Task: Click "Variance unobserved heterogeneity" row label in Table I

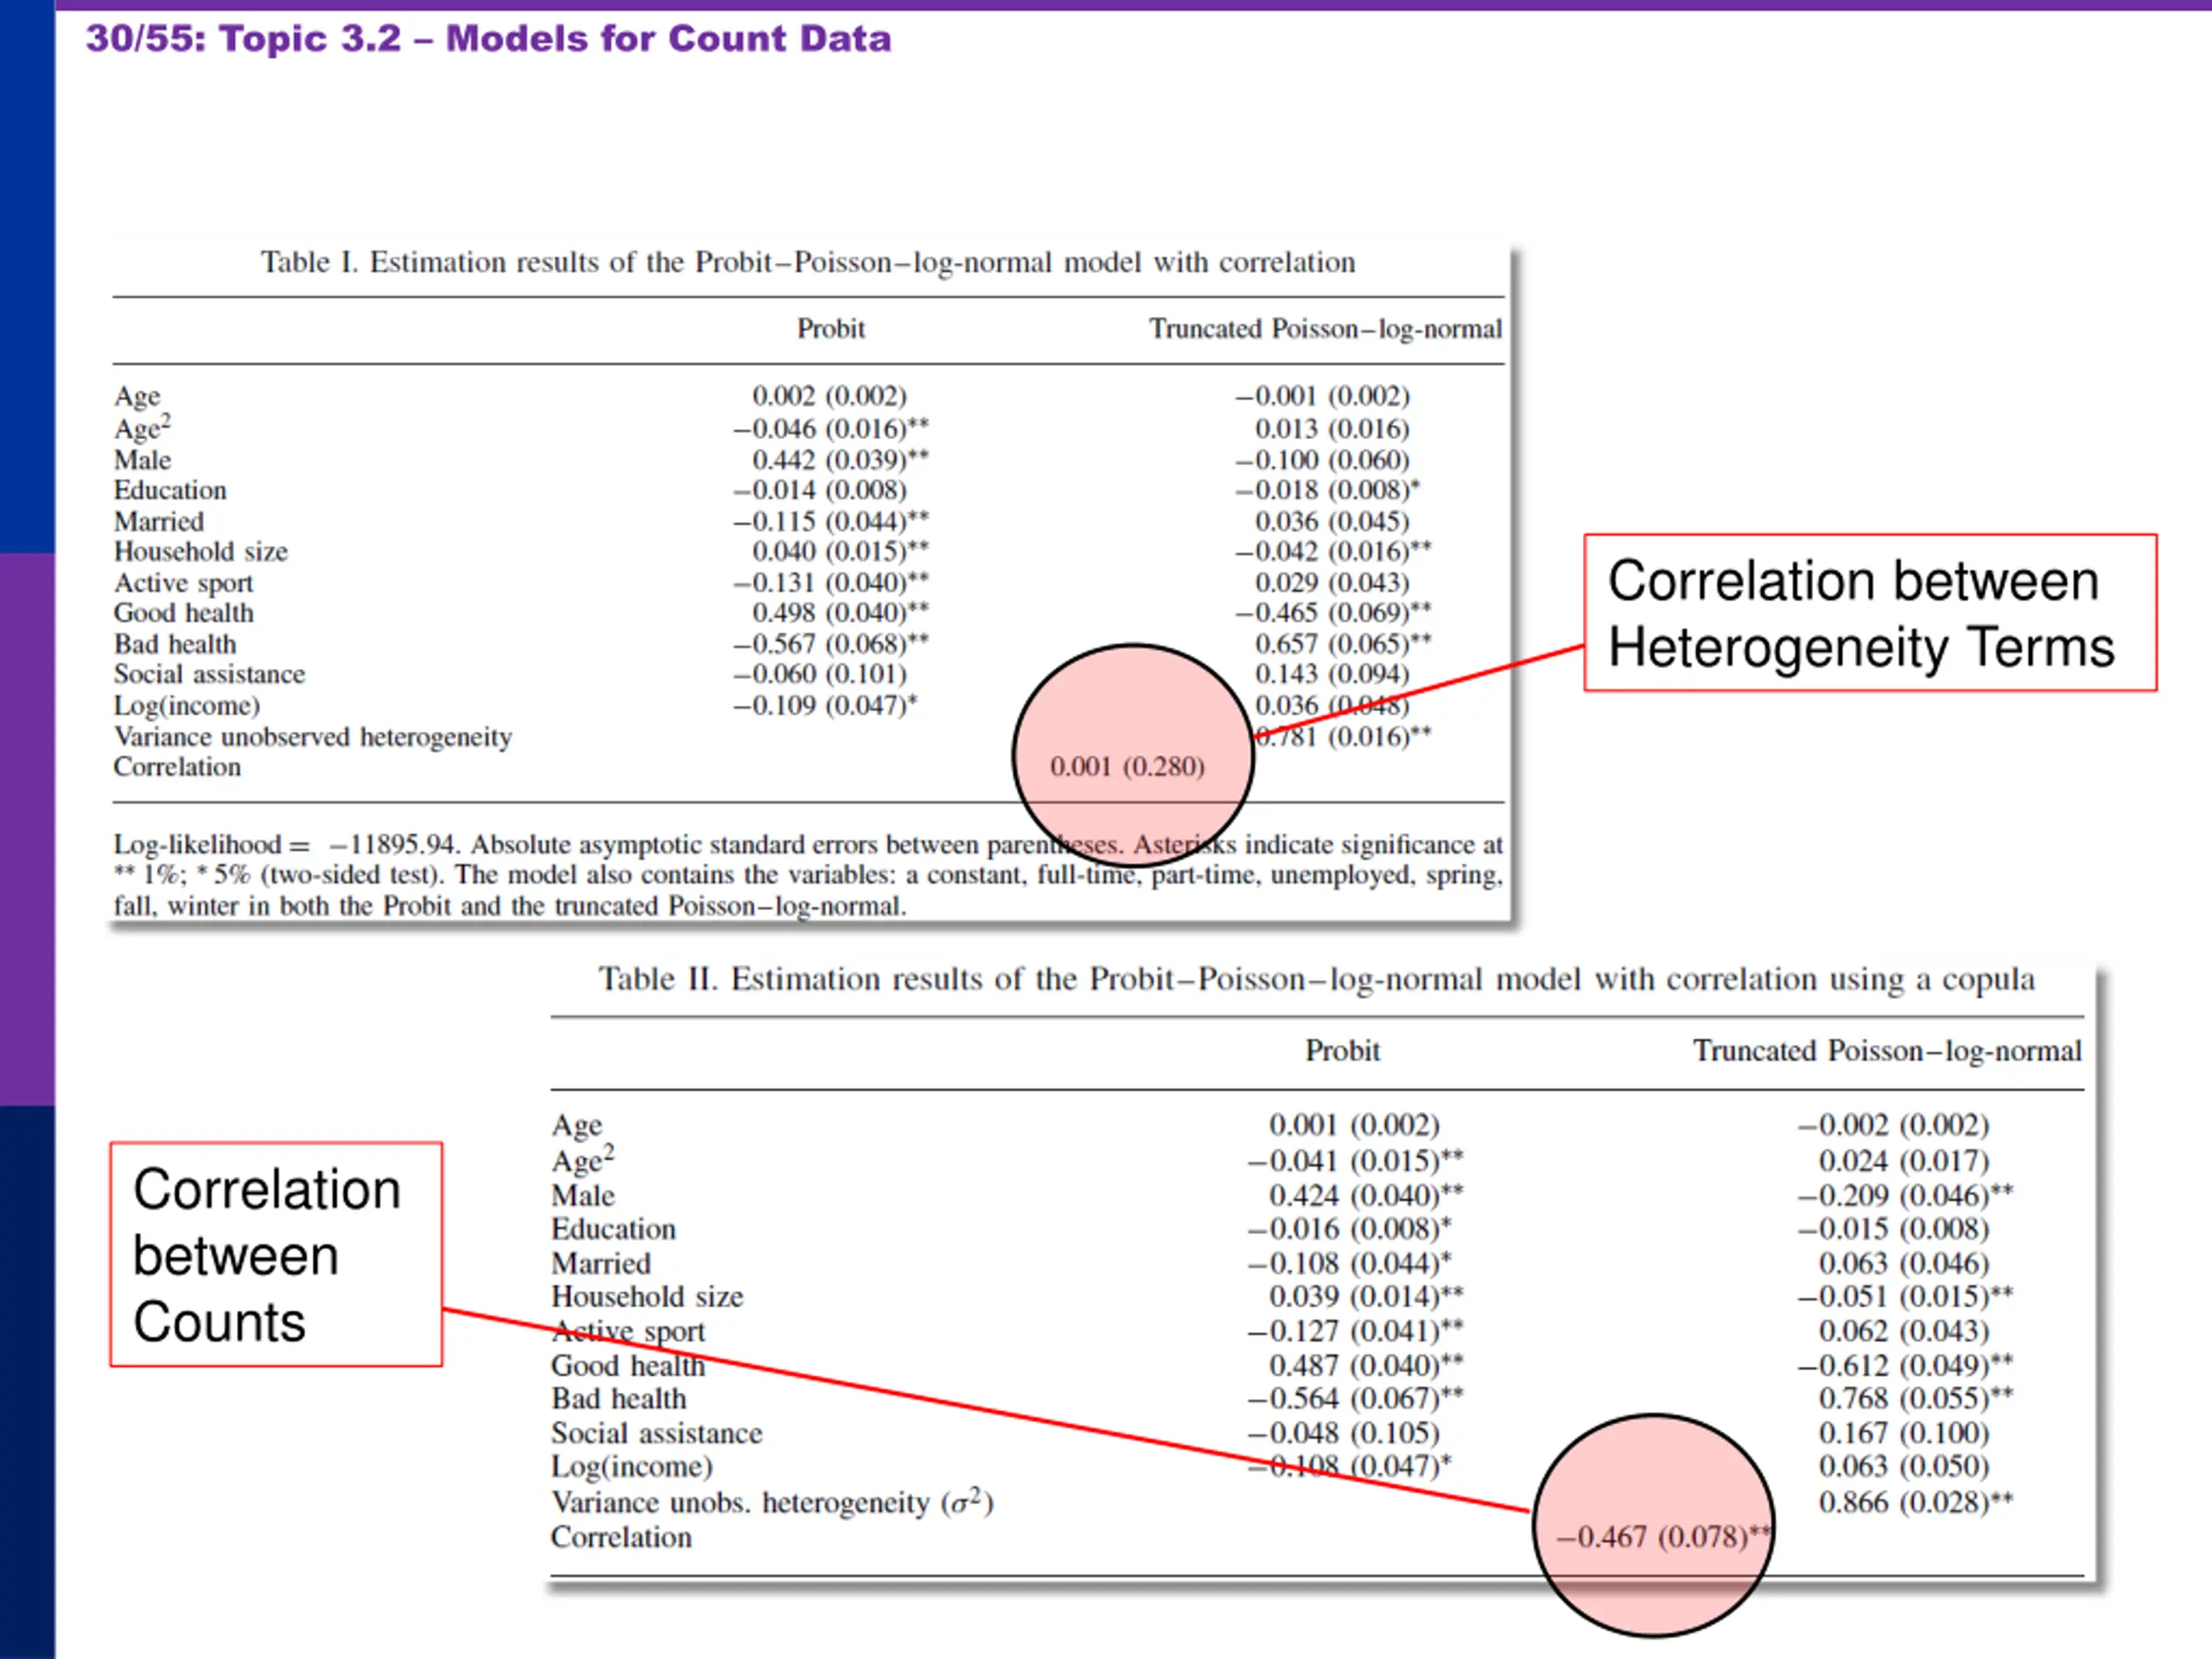Action: [312, 737]
